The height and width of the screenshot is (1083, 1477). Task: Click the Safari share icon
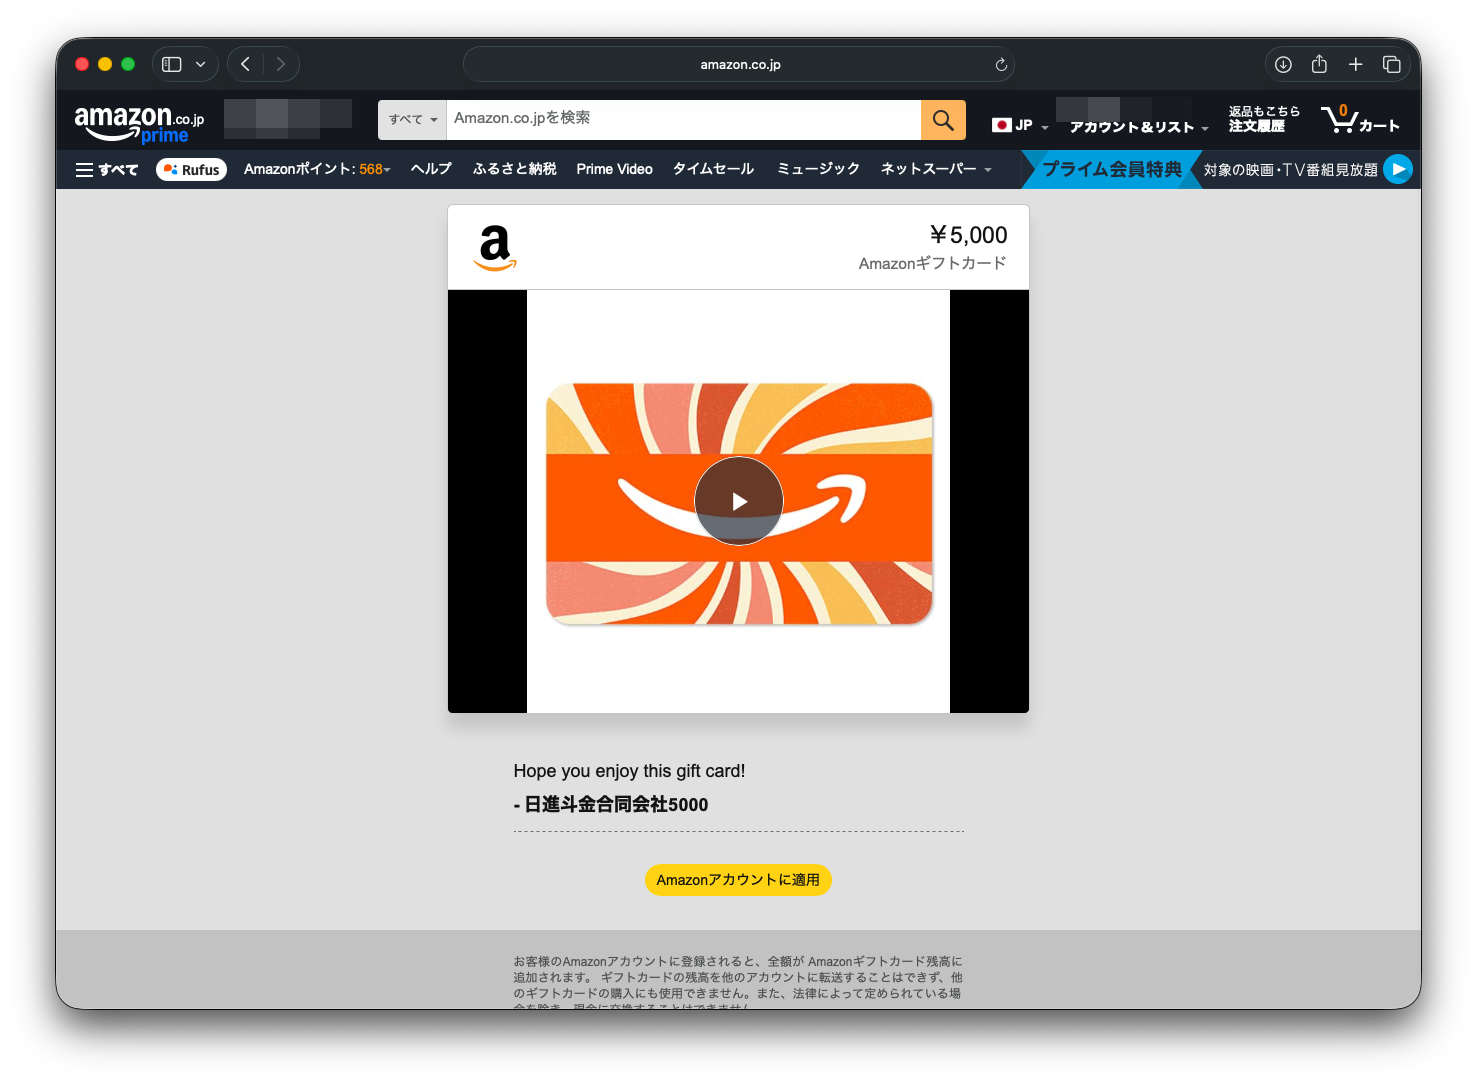pos(1319,65)
